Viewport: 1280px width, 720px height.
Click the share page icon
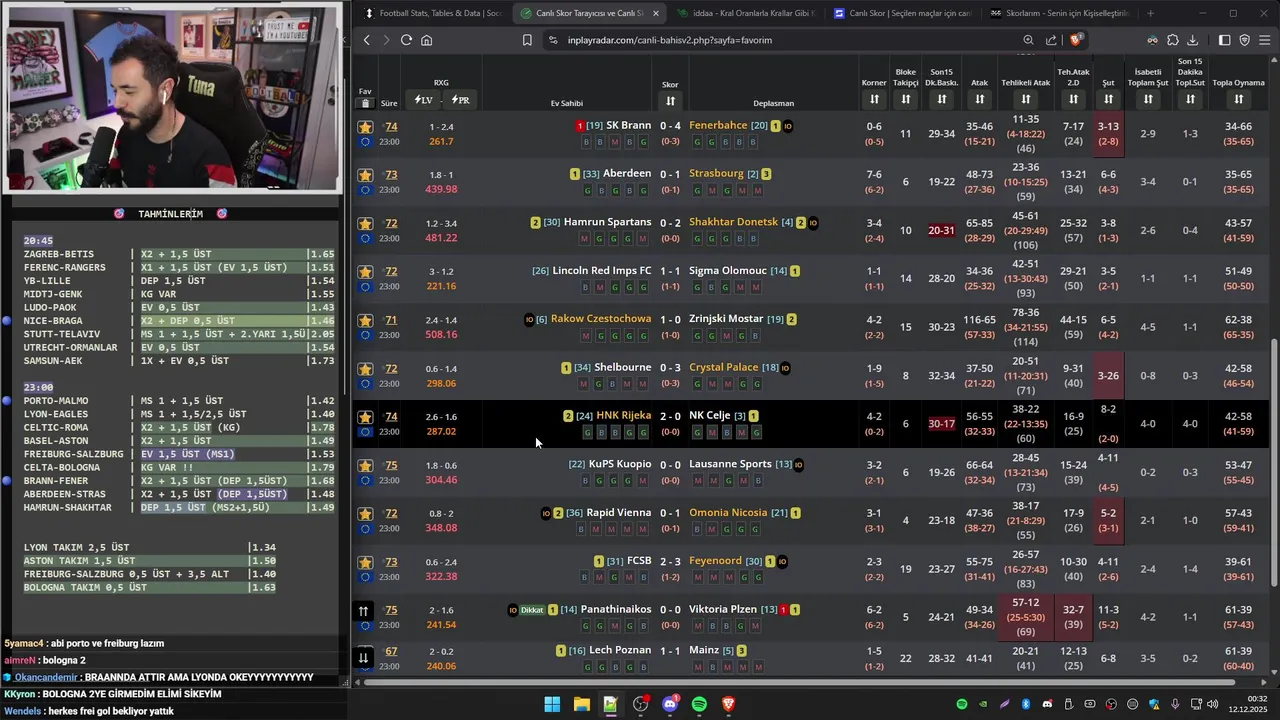[1051, 40]
